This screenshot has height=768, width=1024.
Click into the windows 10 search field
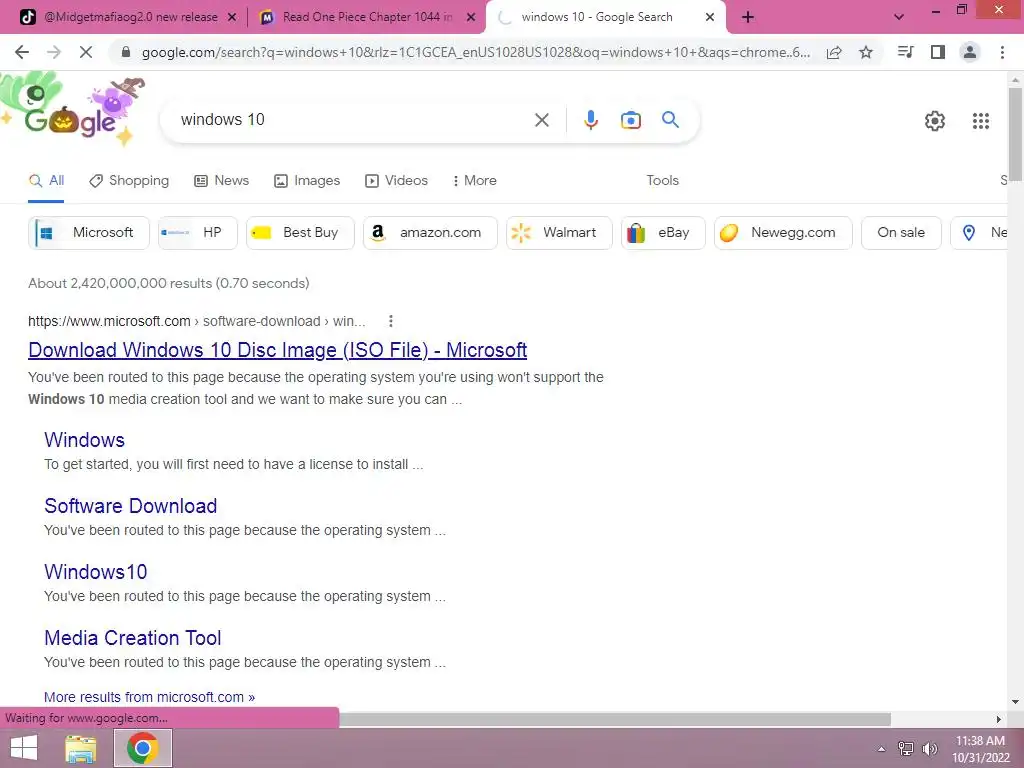click(x=353, y=120)
